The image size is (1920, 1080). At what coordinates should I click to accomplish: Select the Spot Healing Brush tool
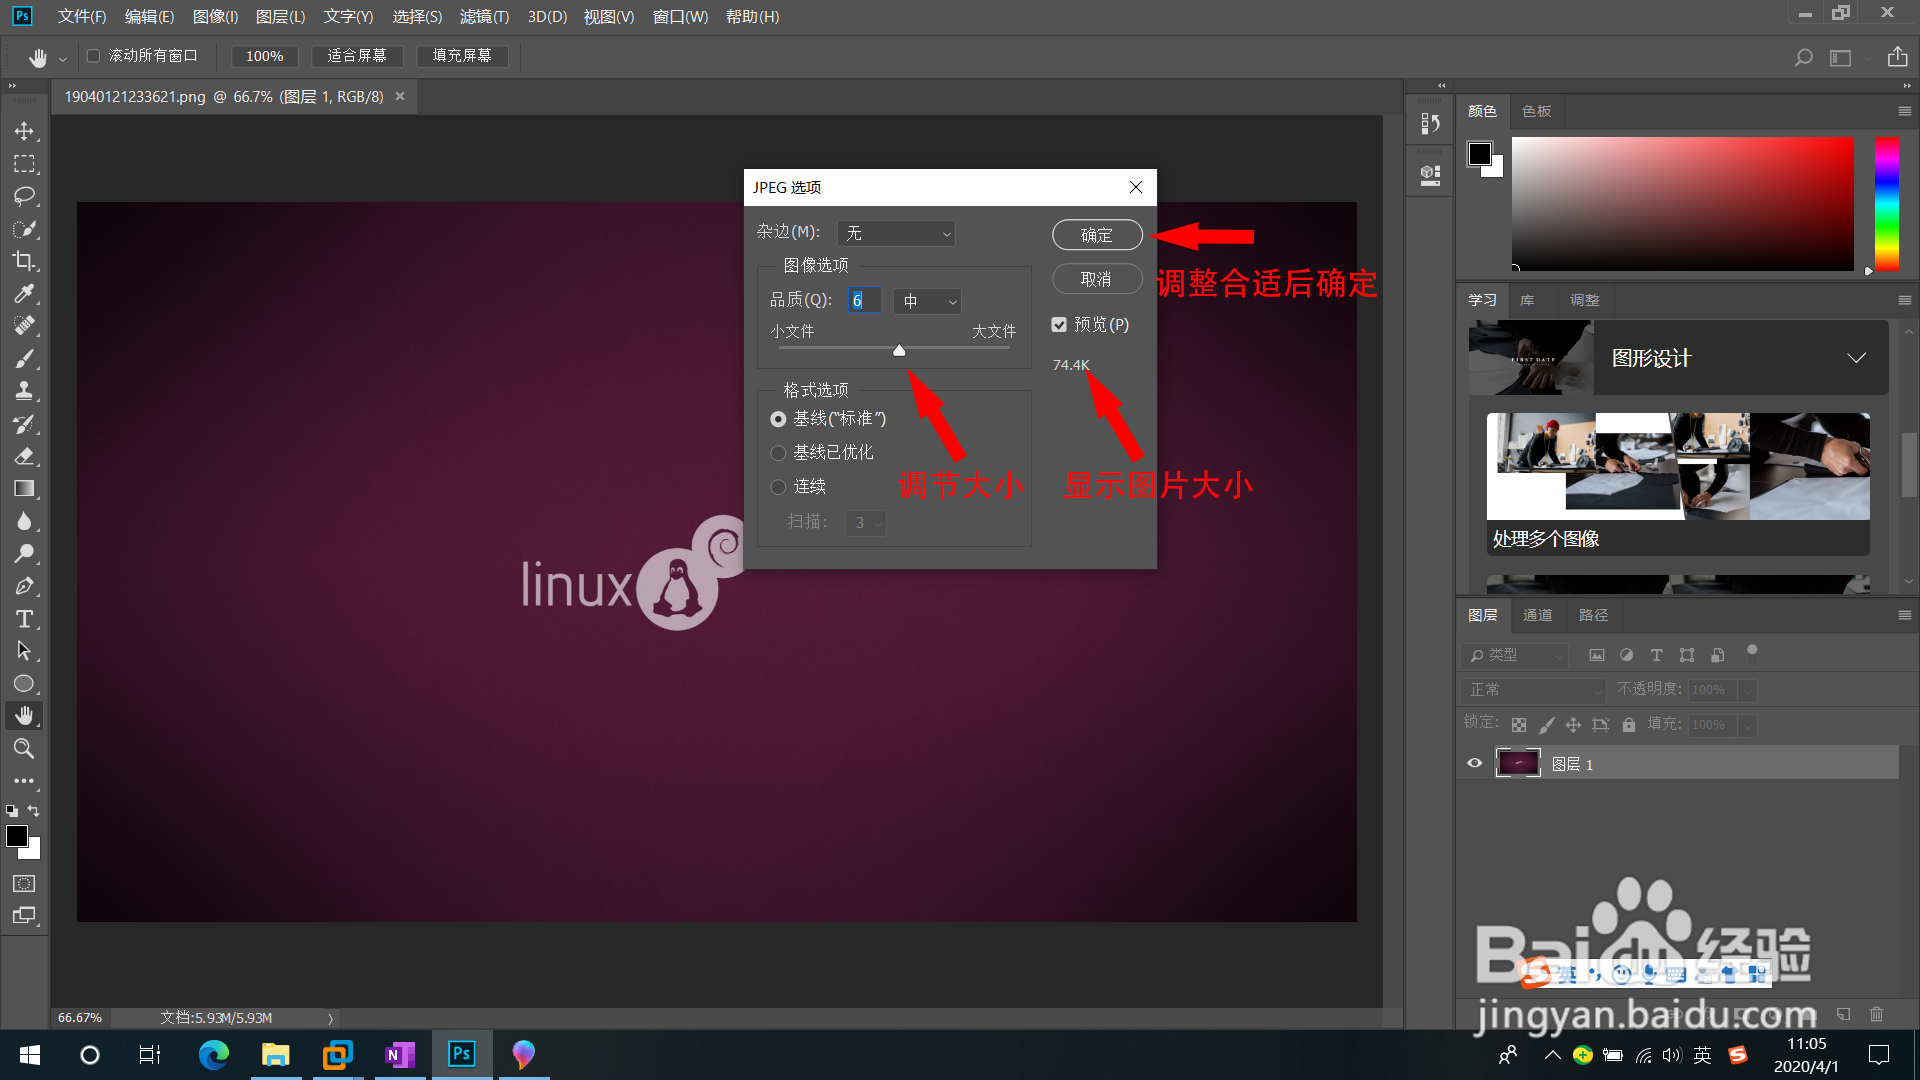24,326
